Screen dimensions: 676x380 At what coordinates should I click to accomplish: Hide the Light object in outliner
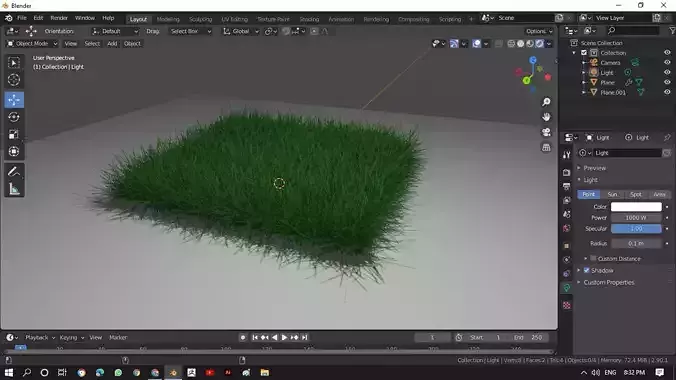(667, 72)
